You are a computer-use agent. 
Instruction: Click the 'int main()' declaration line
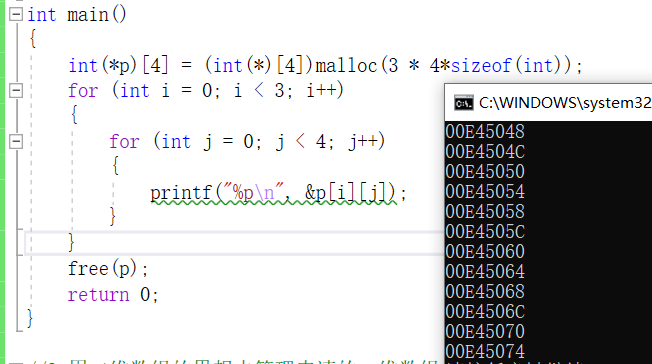click(77, 15)
